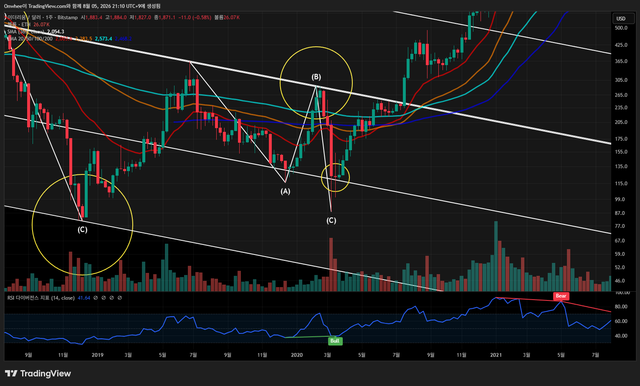Image resolution: width=640 pixels, height=386 pixels.
Task: Click the 2019 label on the time axis
Action: (98, 355)
